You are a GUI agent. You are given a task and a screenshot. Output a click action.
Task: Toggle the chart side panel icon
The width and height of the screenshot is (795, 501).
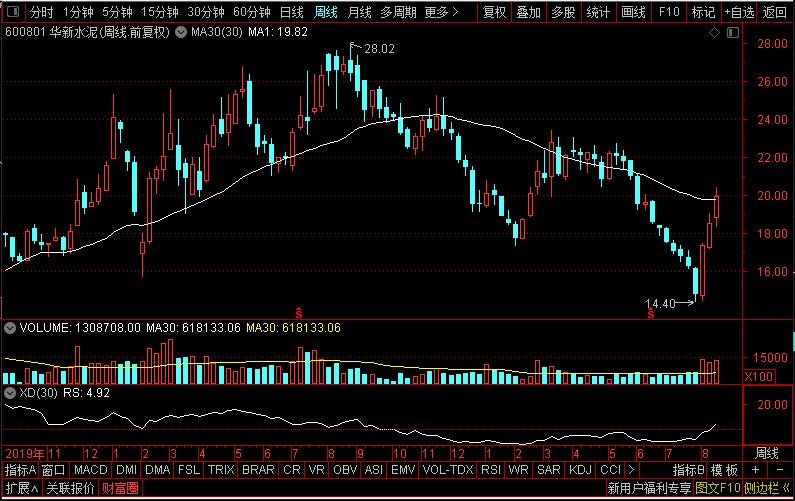click(x=733, y=32)
